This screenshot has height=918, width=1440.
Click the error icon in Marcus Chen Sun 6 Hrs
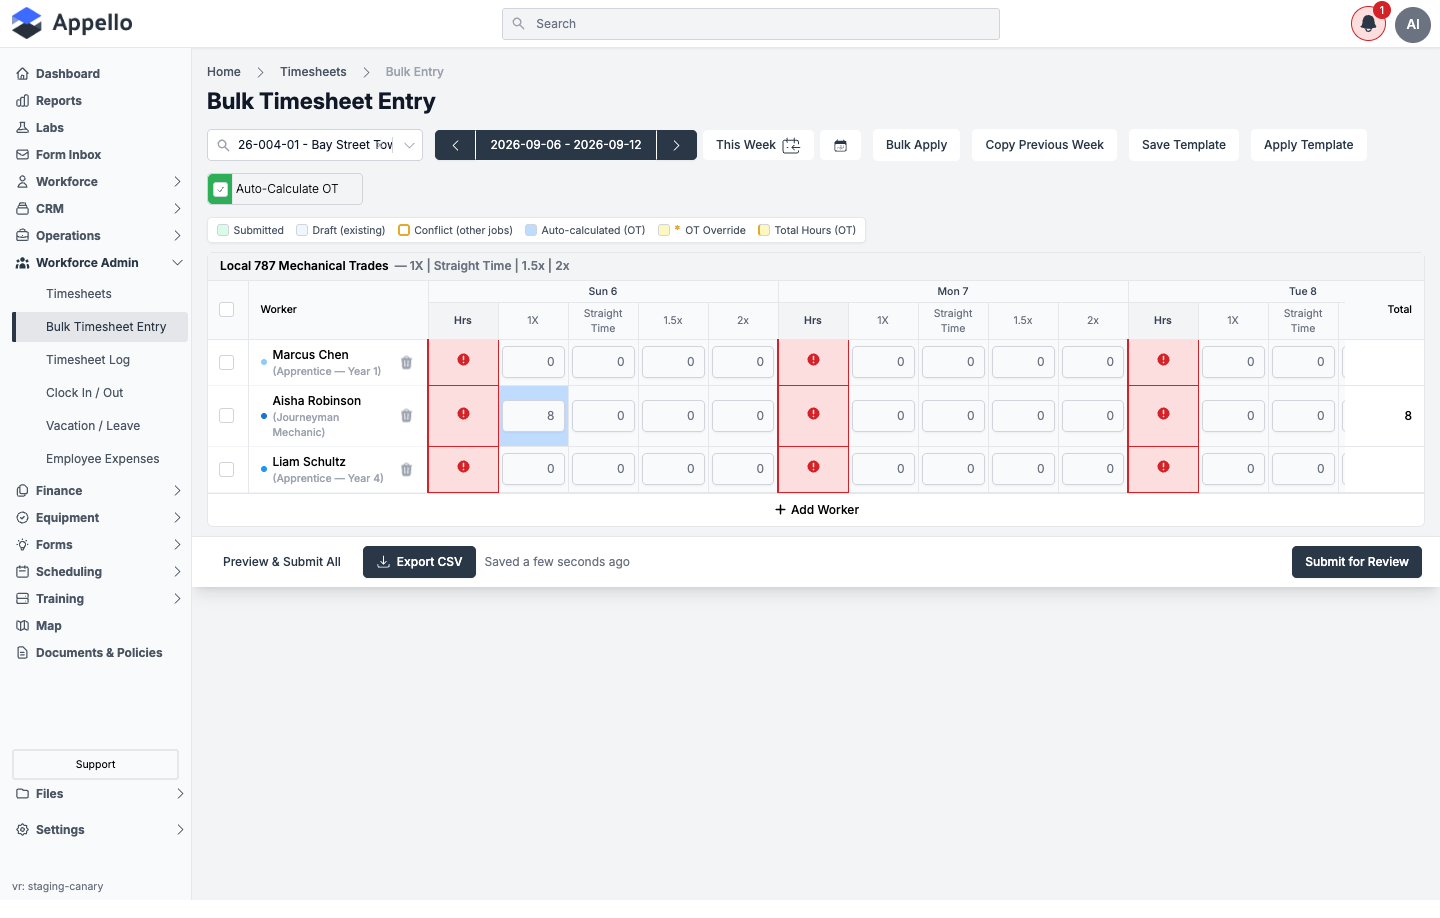(x=463, y=360)
